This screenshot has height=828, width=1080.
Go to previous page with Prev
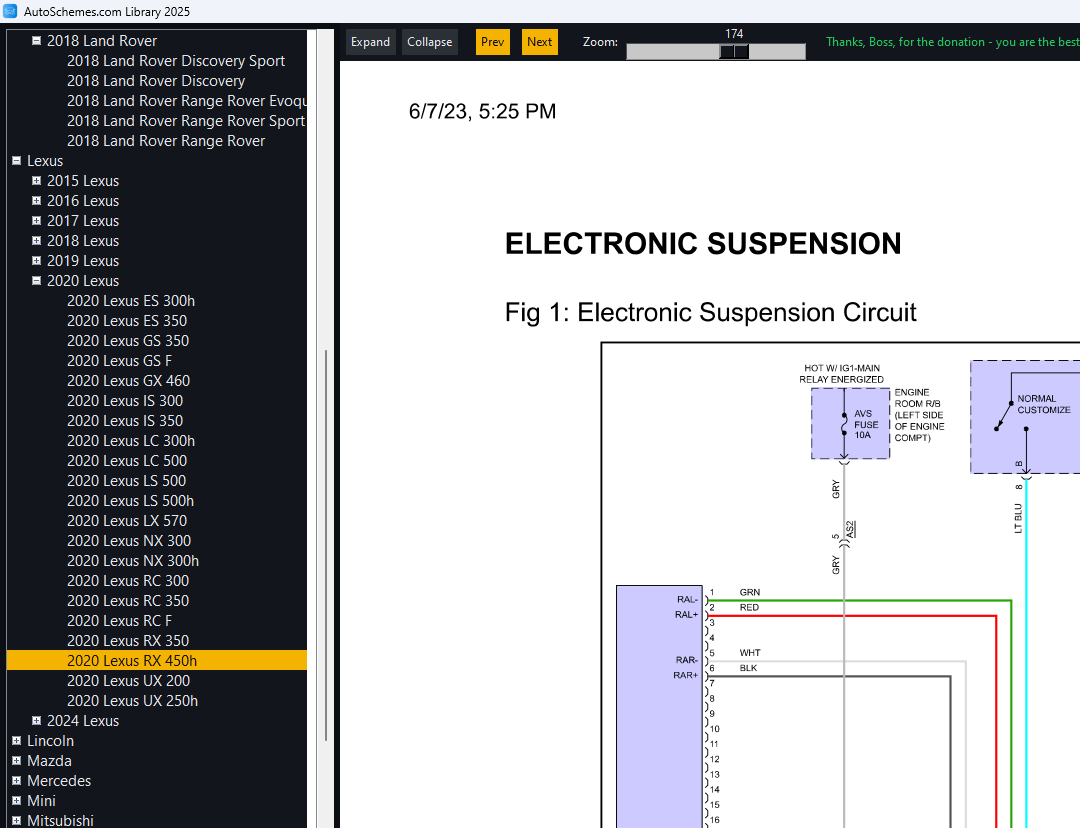click(492, 42)
